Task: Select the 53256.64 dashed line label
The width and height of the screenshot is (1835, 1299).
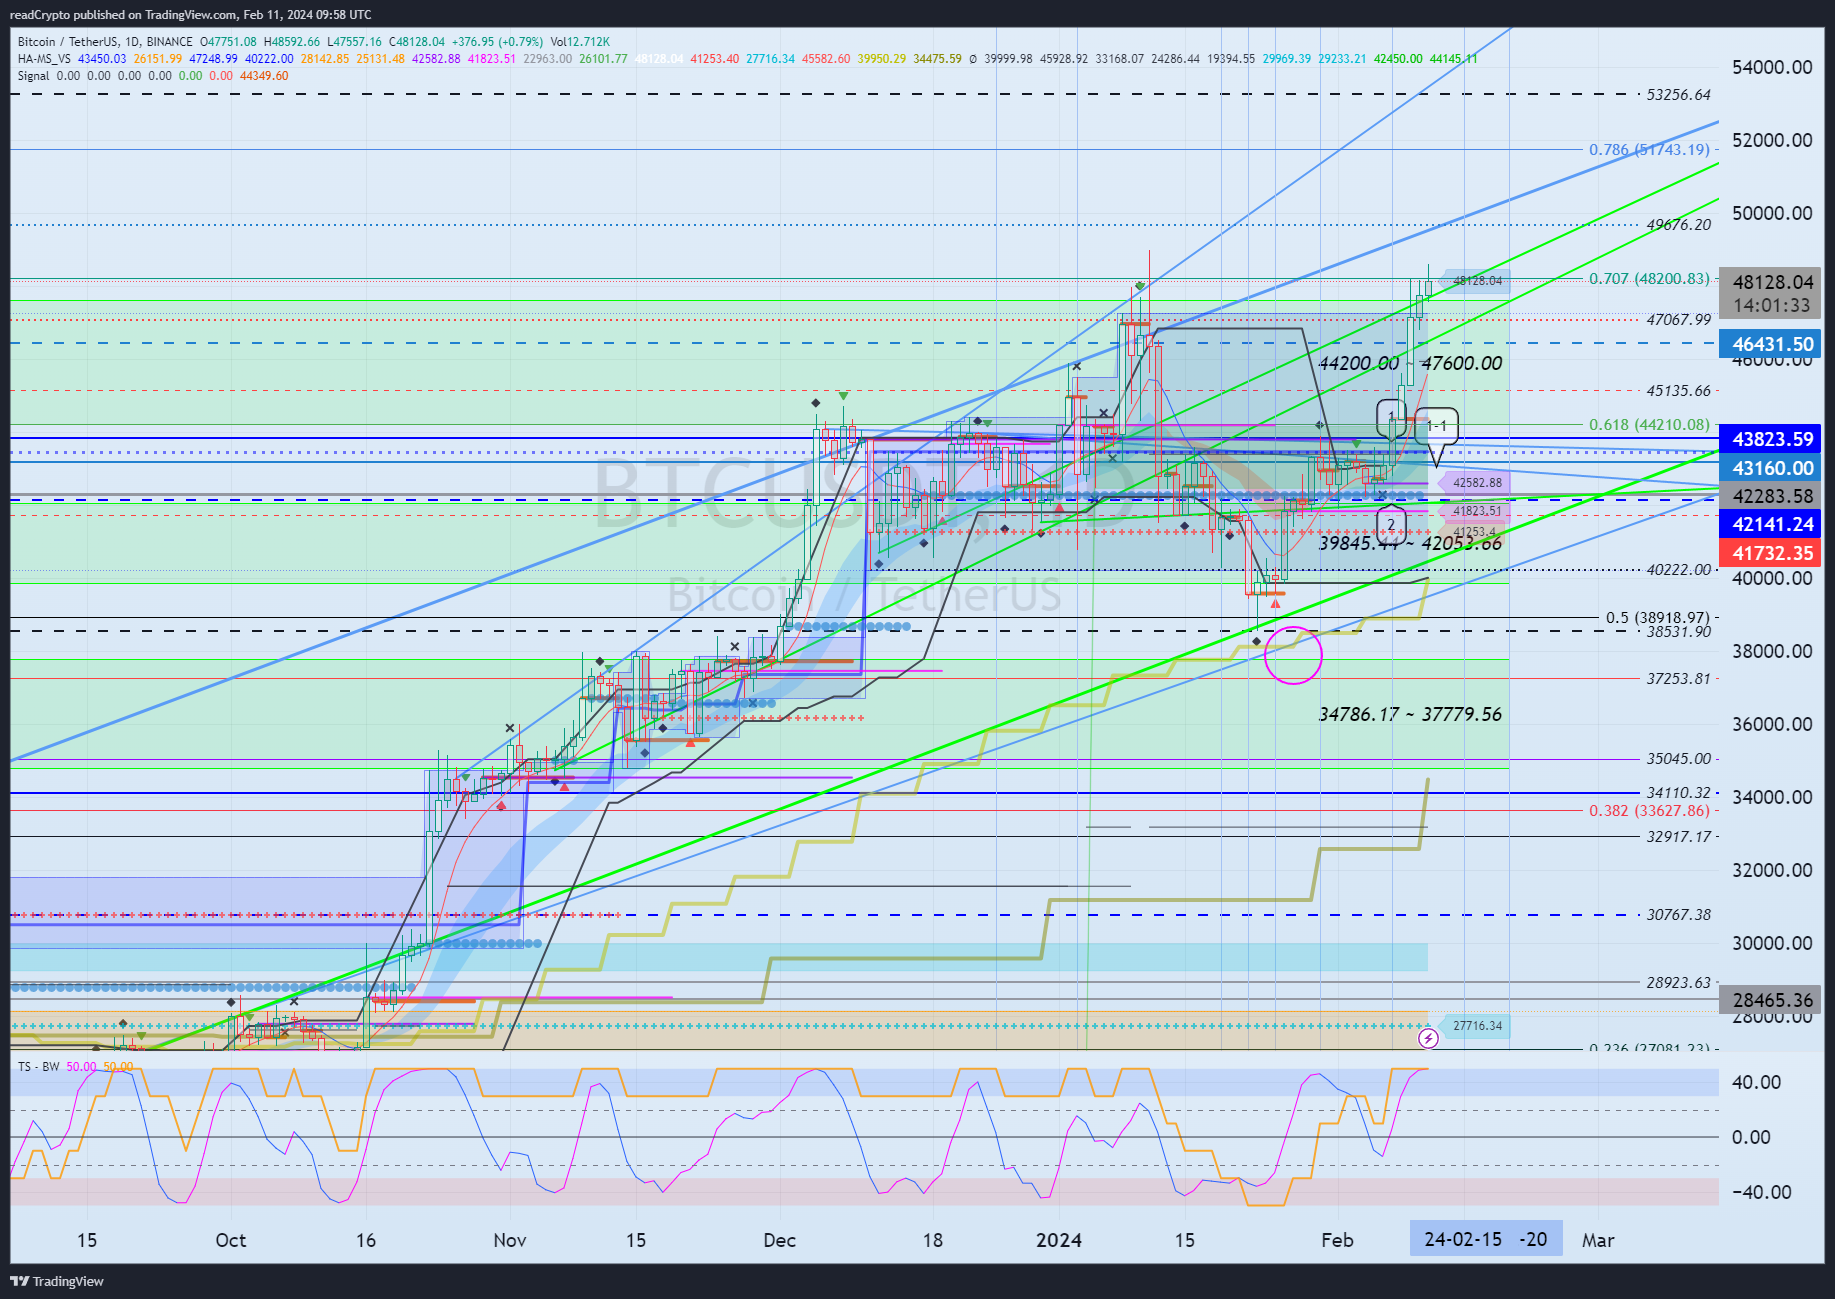Action: (1678, 95)
